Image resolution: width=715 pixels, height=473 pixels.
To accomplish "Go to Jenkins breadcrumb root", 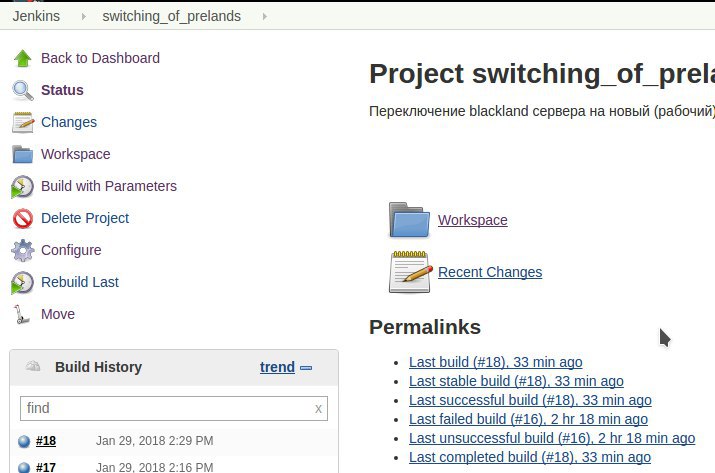I will (x=36, y=16).
